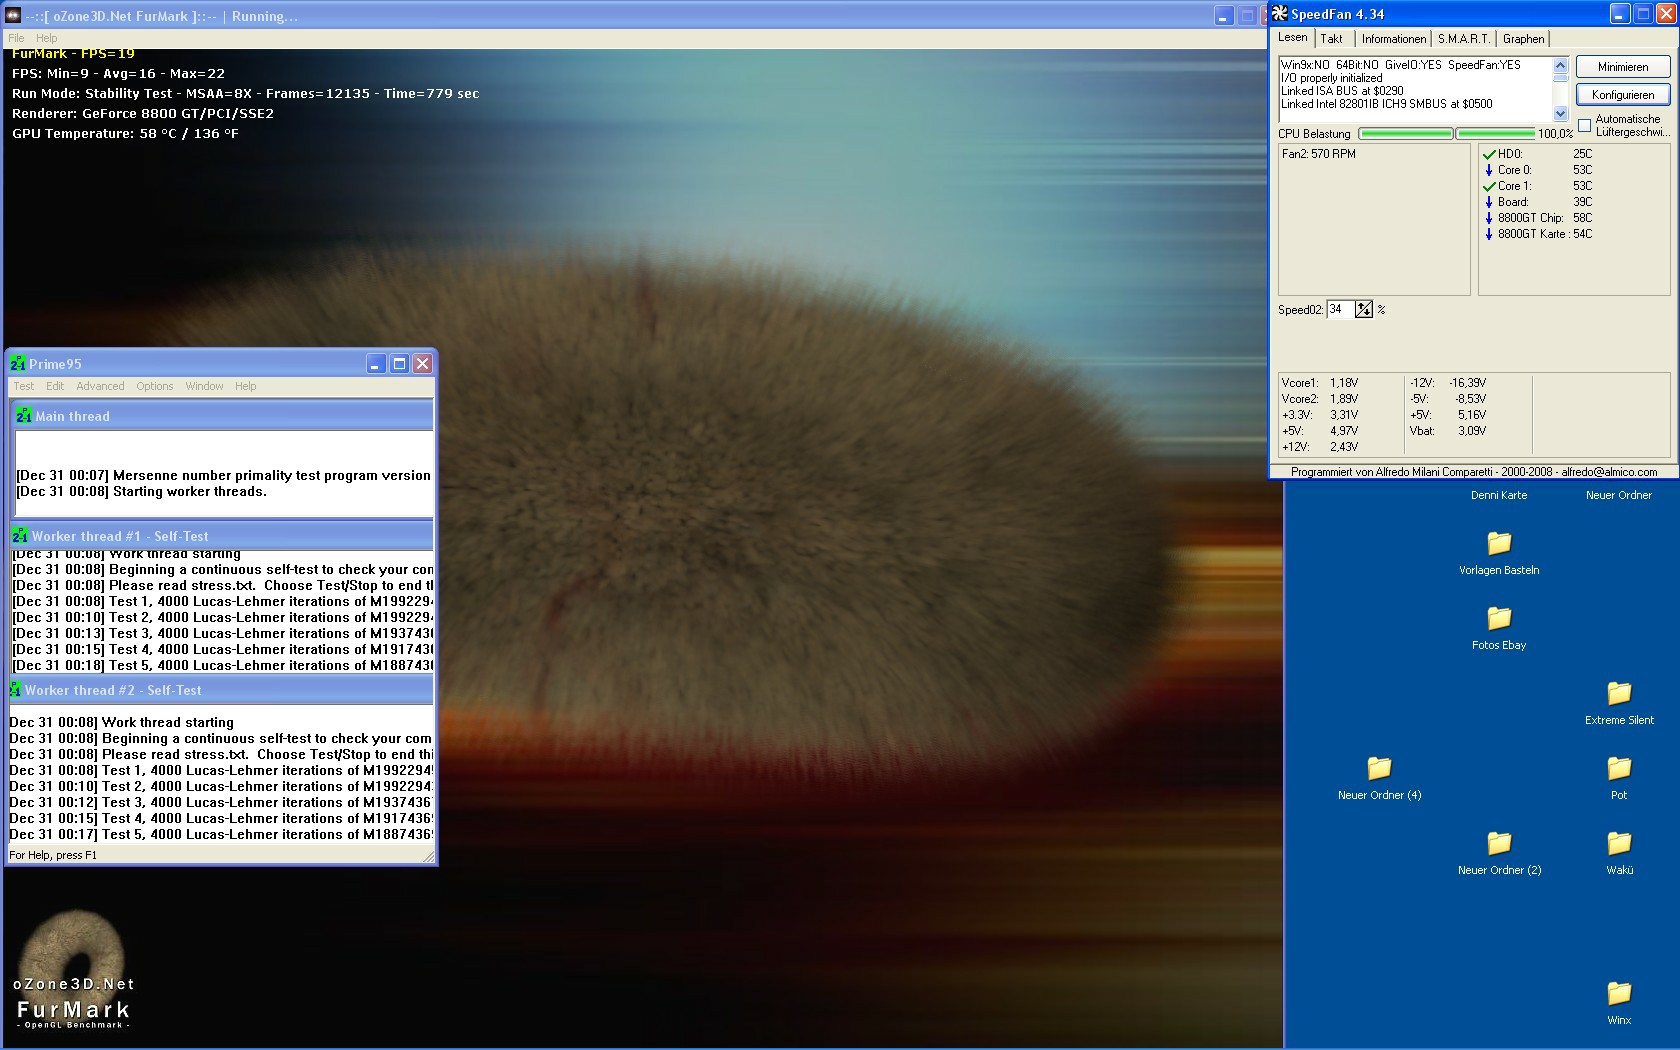Open the S.M.A.R.T. tab in SpeedFan
Image resolution: width=1680 pixels, height=1050 pixels.
[1464, 39]
